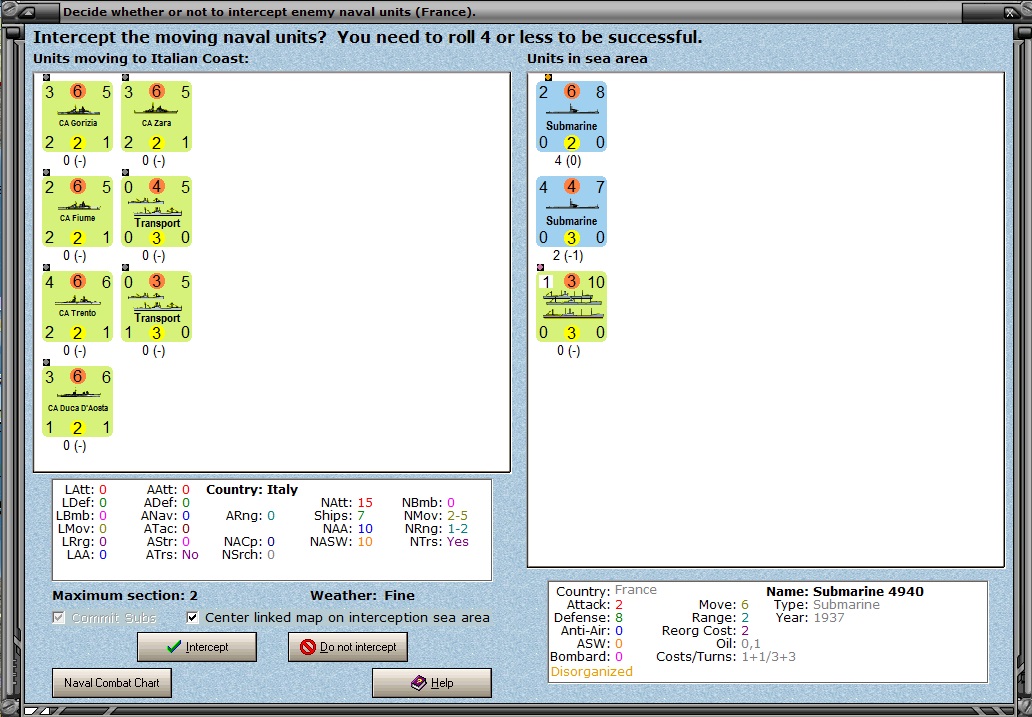
Task: Toggle the Commit Subs checkbox
Action: (x=59, y=618)
